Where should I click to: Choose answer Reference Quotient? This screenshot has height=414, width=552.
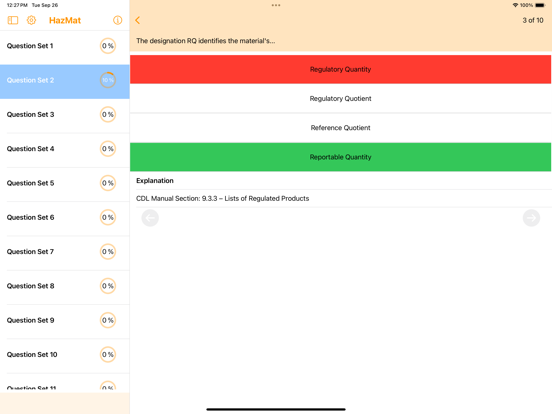(x=340, y=128)
